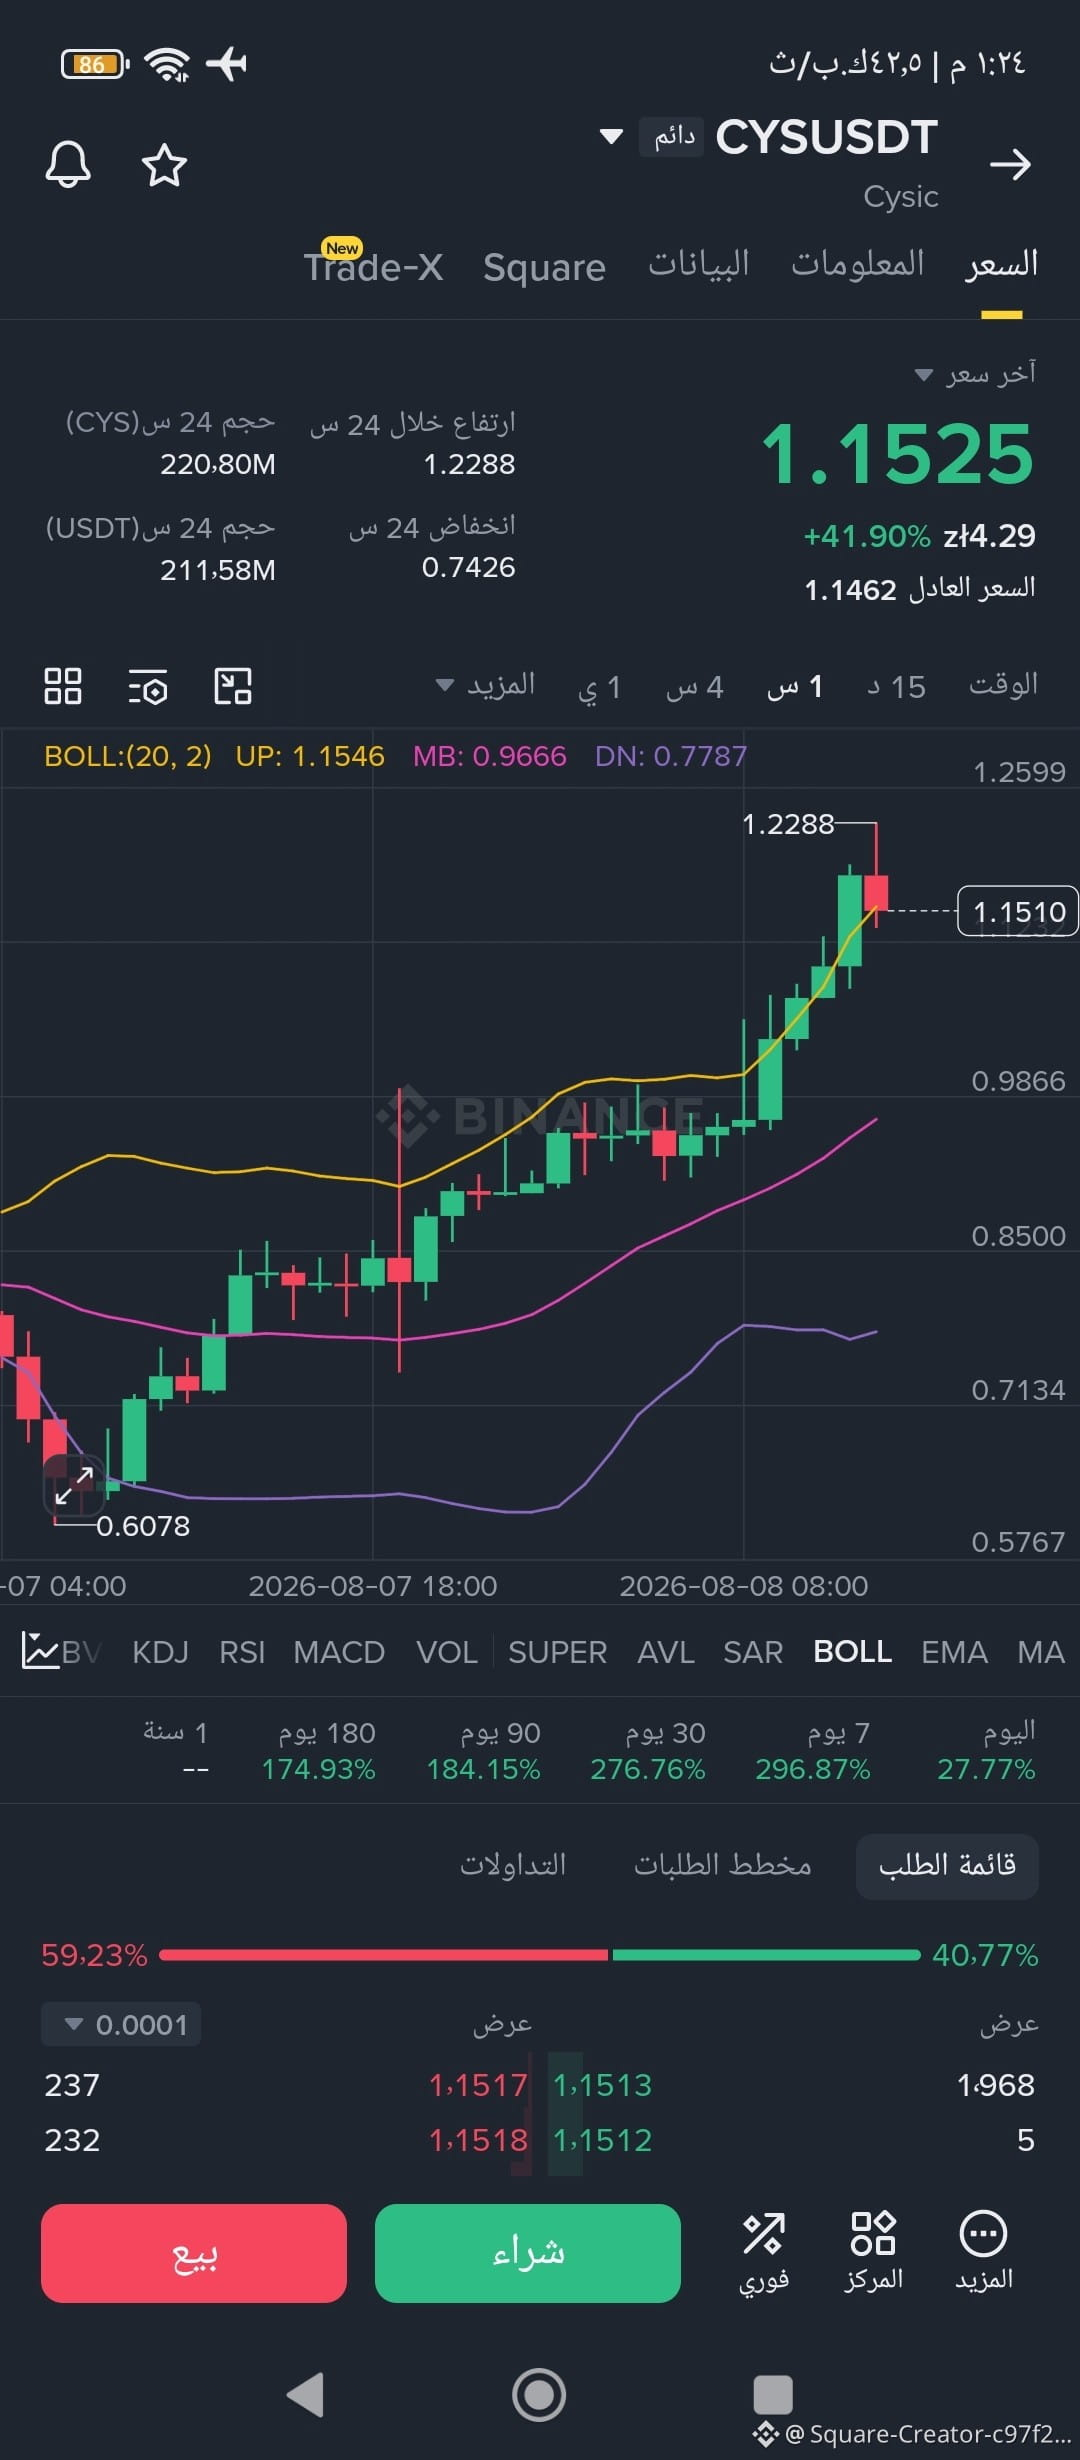Tap the 24h low value 0.7426
Image resolution: width=1080 pixels, height=2460 pixels.
click(x=468, y=568)
